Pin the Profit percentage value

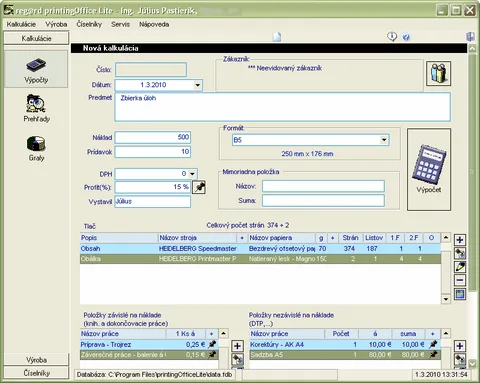(x=199, y=187)
